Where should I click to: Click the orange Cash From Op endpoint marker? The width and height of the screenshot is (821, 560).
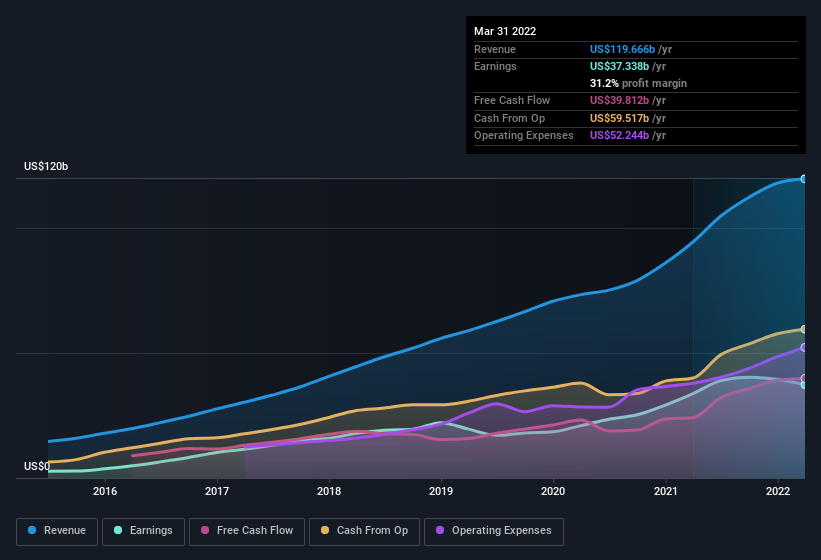(804, 329)
